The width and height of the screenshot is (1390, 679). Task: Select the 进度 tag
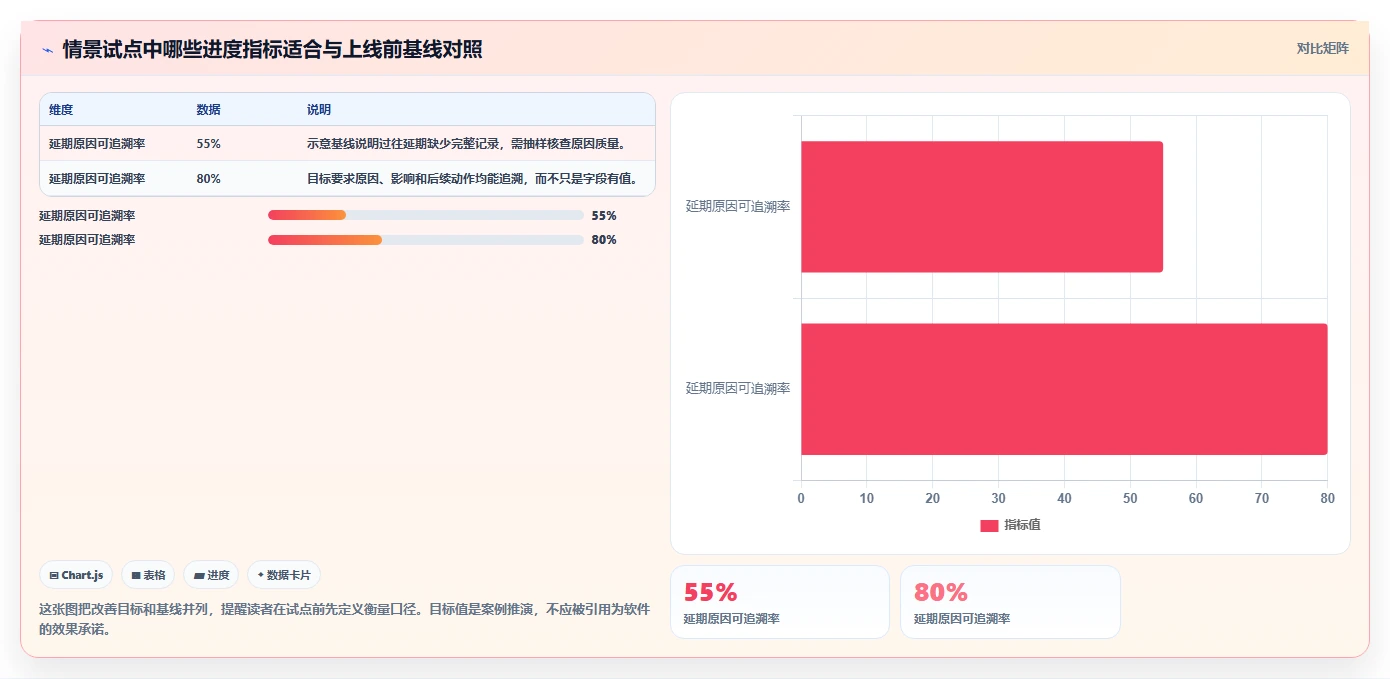[x=211, y=575]
